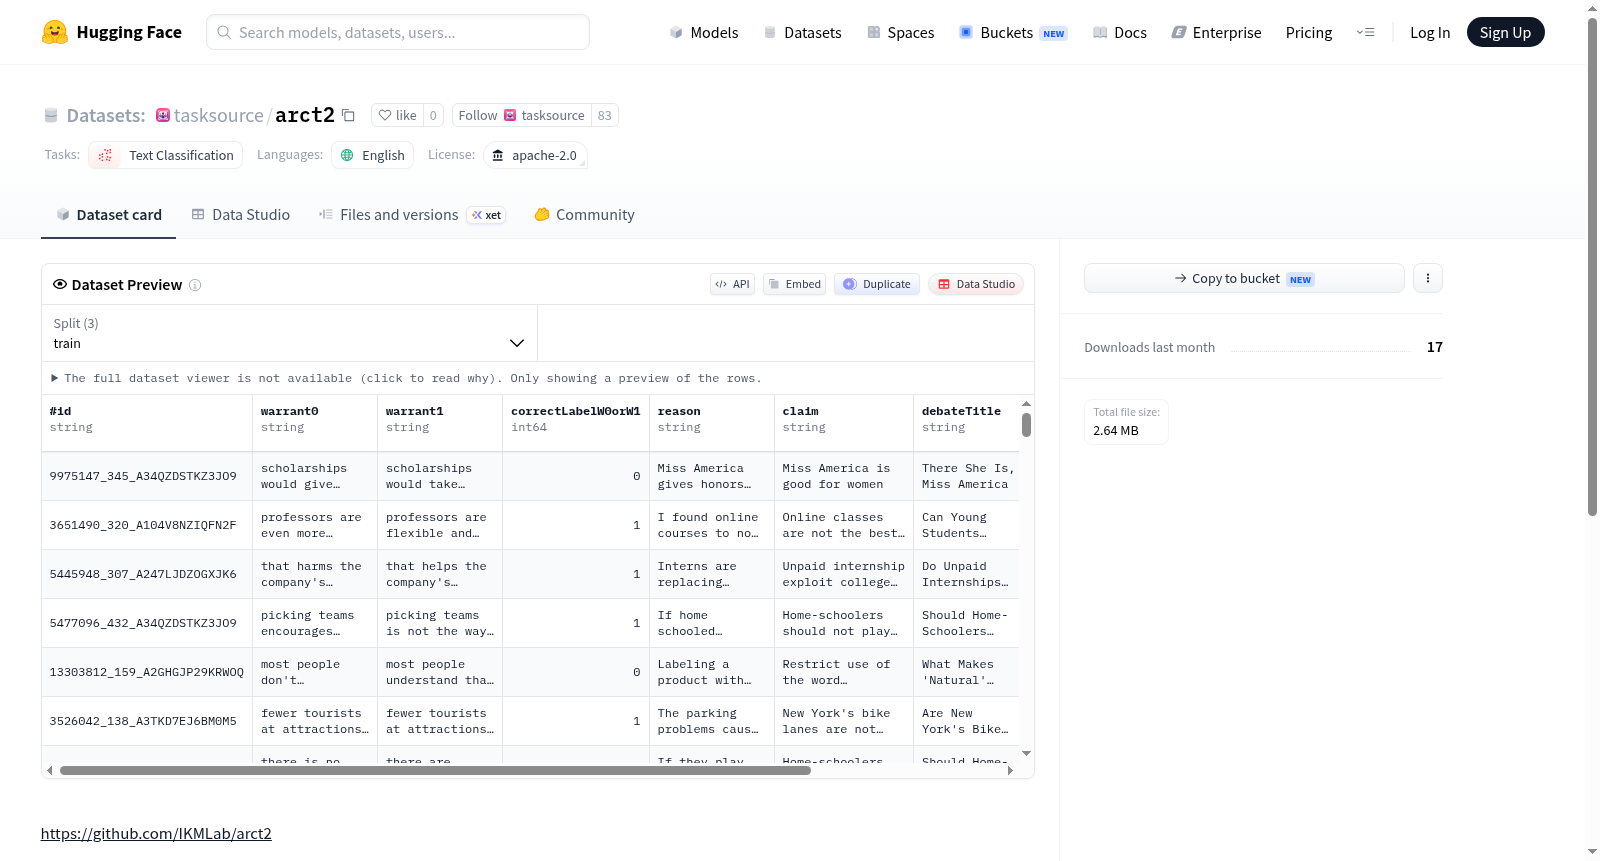Image resolution: width=1600 pixels, height=861 pixels.
Task: Click the table scroll left arrow
Action: (x=50, y=771)
